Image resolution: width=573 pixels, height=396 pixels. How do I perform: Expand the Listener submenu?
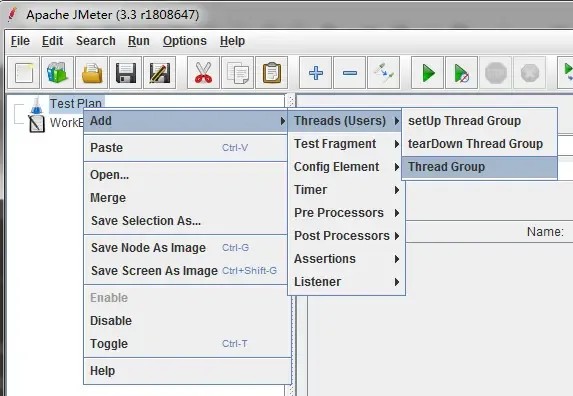[x=346, y=282]
